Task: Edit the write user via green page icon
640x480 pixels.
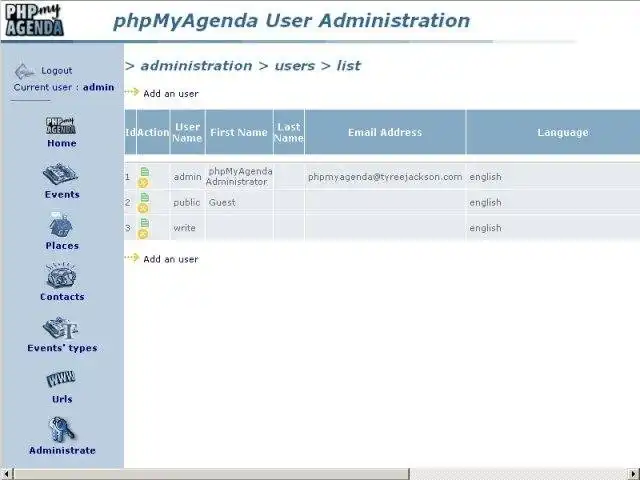Action: 144,223
